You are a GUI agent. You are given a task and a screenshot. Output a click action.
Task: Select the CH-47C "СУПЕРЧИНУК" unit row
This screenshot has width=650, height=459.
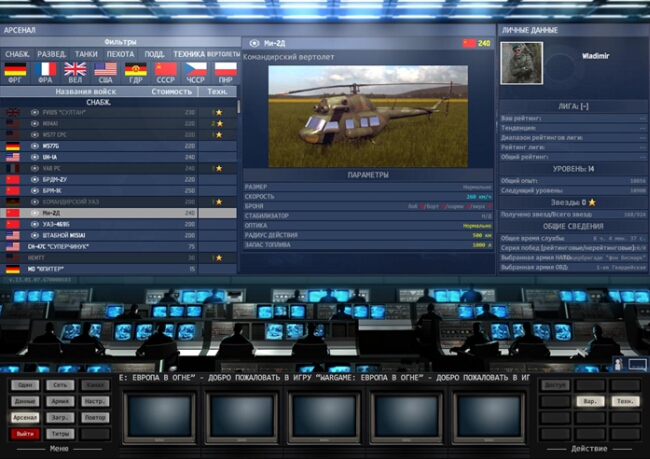point(119,247)
